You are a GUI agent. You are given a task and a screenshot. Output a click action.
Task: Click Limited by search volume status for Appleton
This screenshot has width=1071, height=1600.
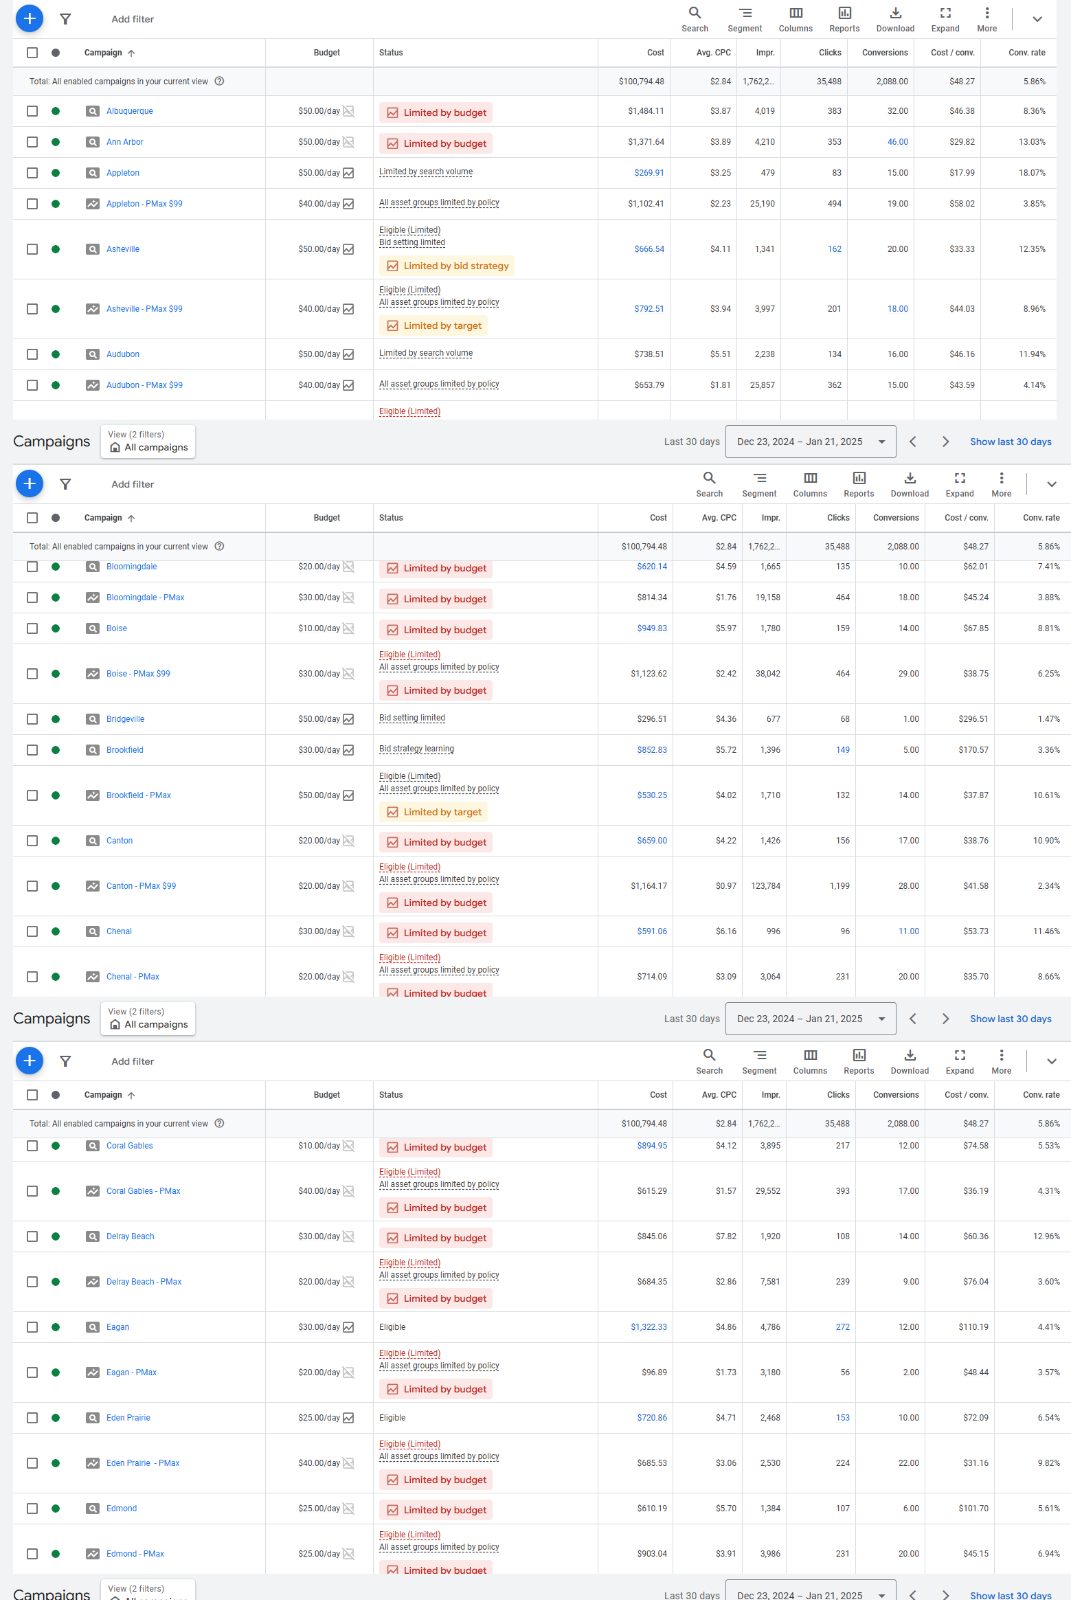[426, 172]
